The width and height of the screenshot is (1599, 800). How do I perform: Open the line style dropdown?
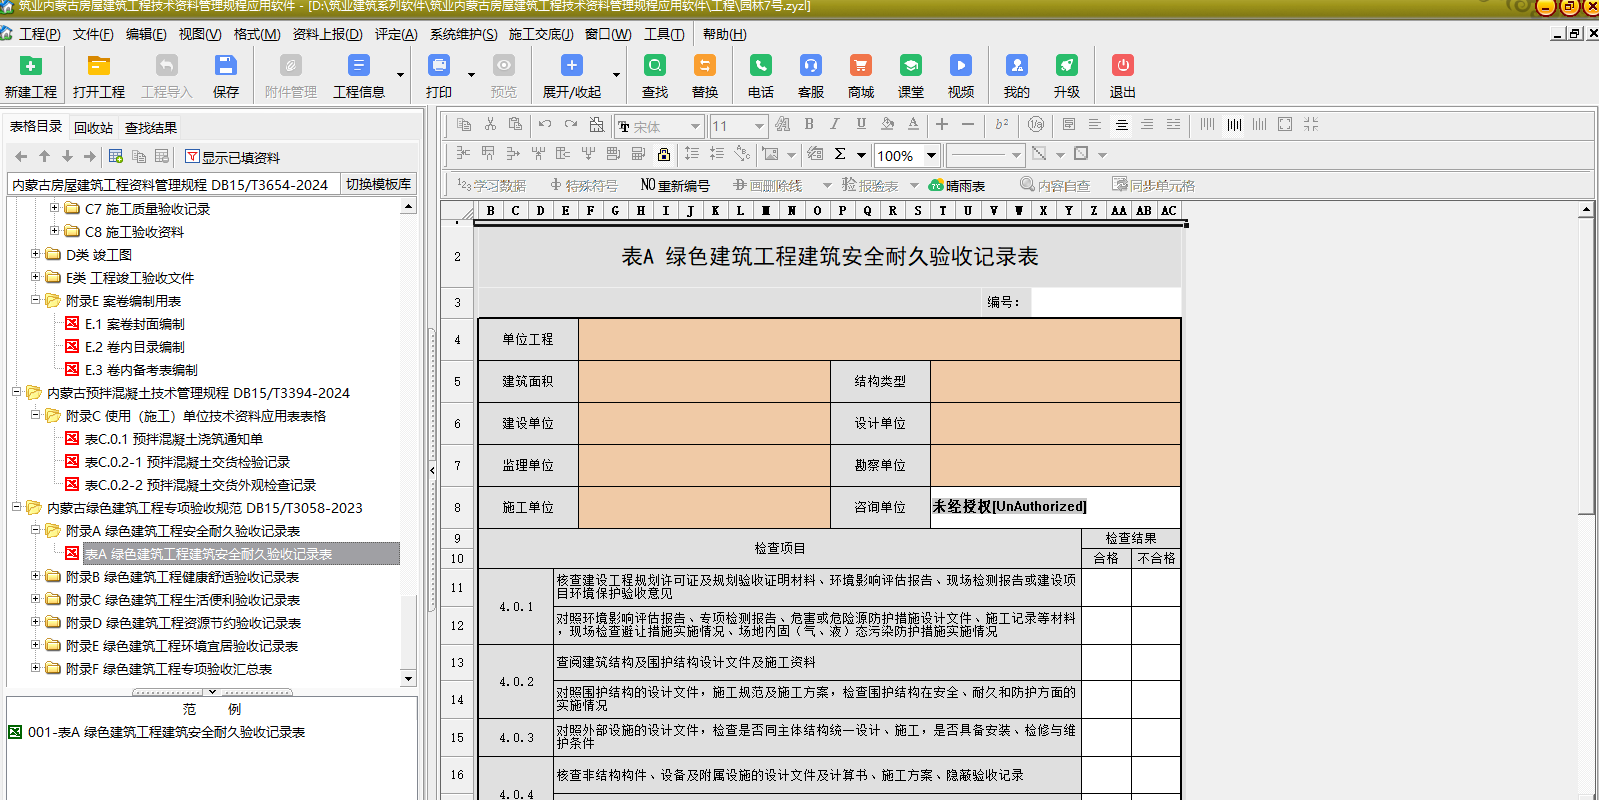click(x=1016, y=155)
